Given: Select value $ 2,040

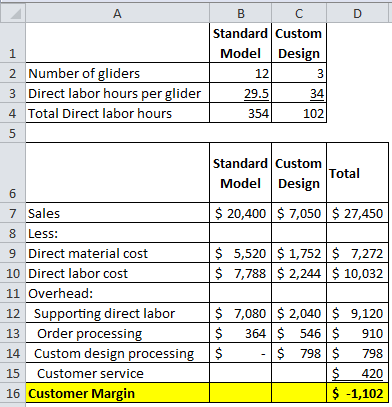Looking at the screenshot, I should [x=299, y=313].
